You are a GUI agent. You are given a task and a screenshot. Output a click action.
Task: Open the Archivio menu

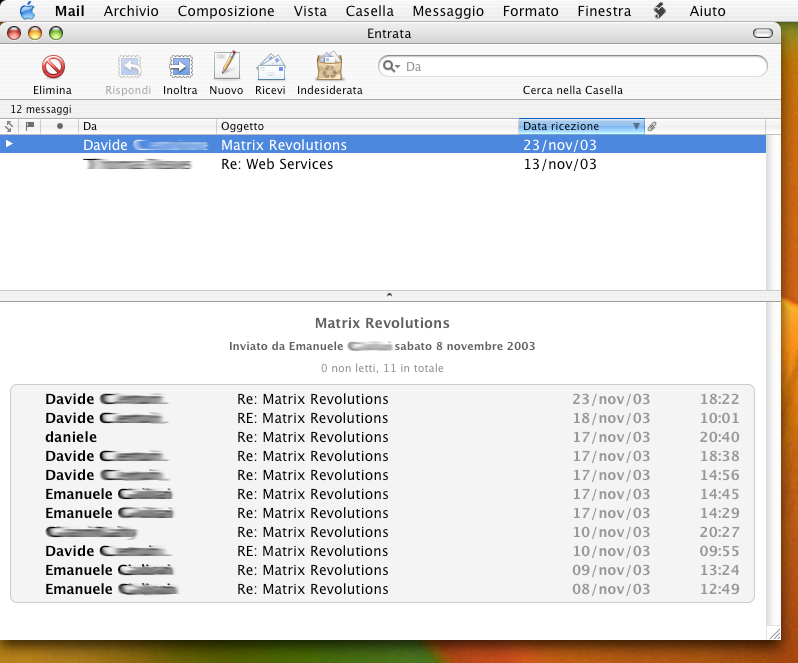(131, 11)
